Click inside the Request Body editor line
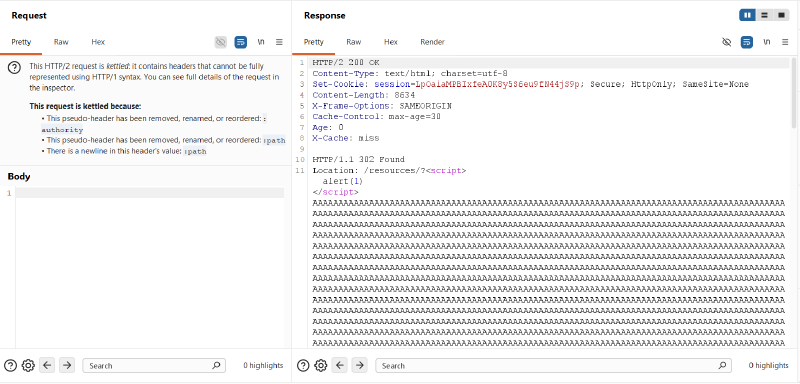800x384 pixels. pos(149,193)
